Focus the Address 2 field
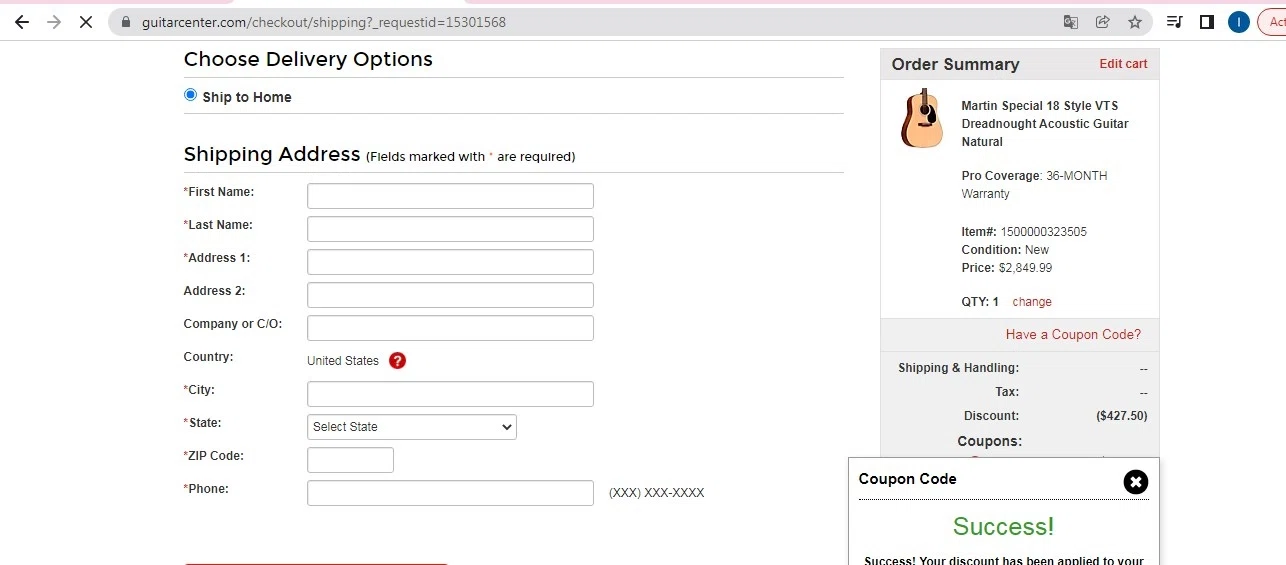Viewport: 1286px width, 565px height. (x=450, y=295)
